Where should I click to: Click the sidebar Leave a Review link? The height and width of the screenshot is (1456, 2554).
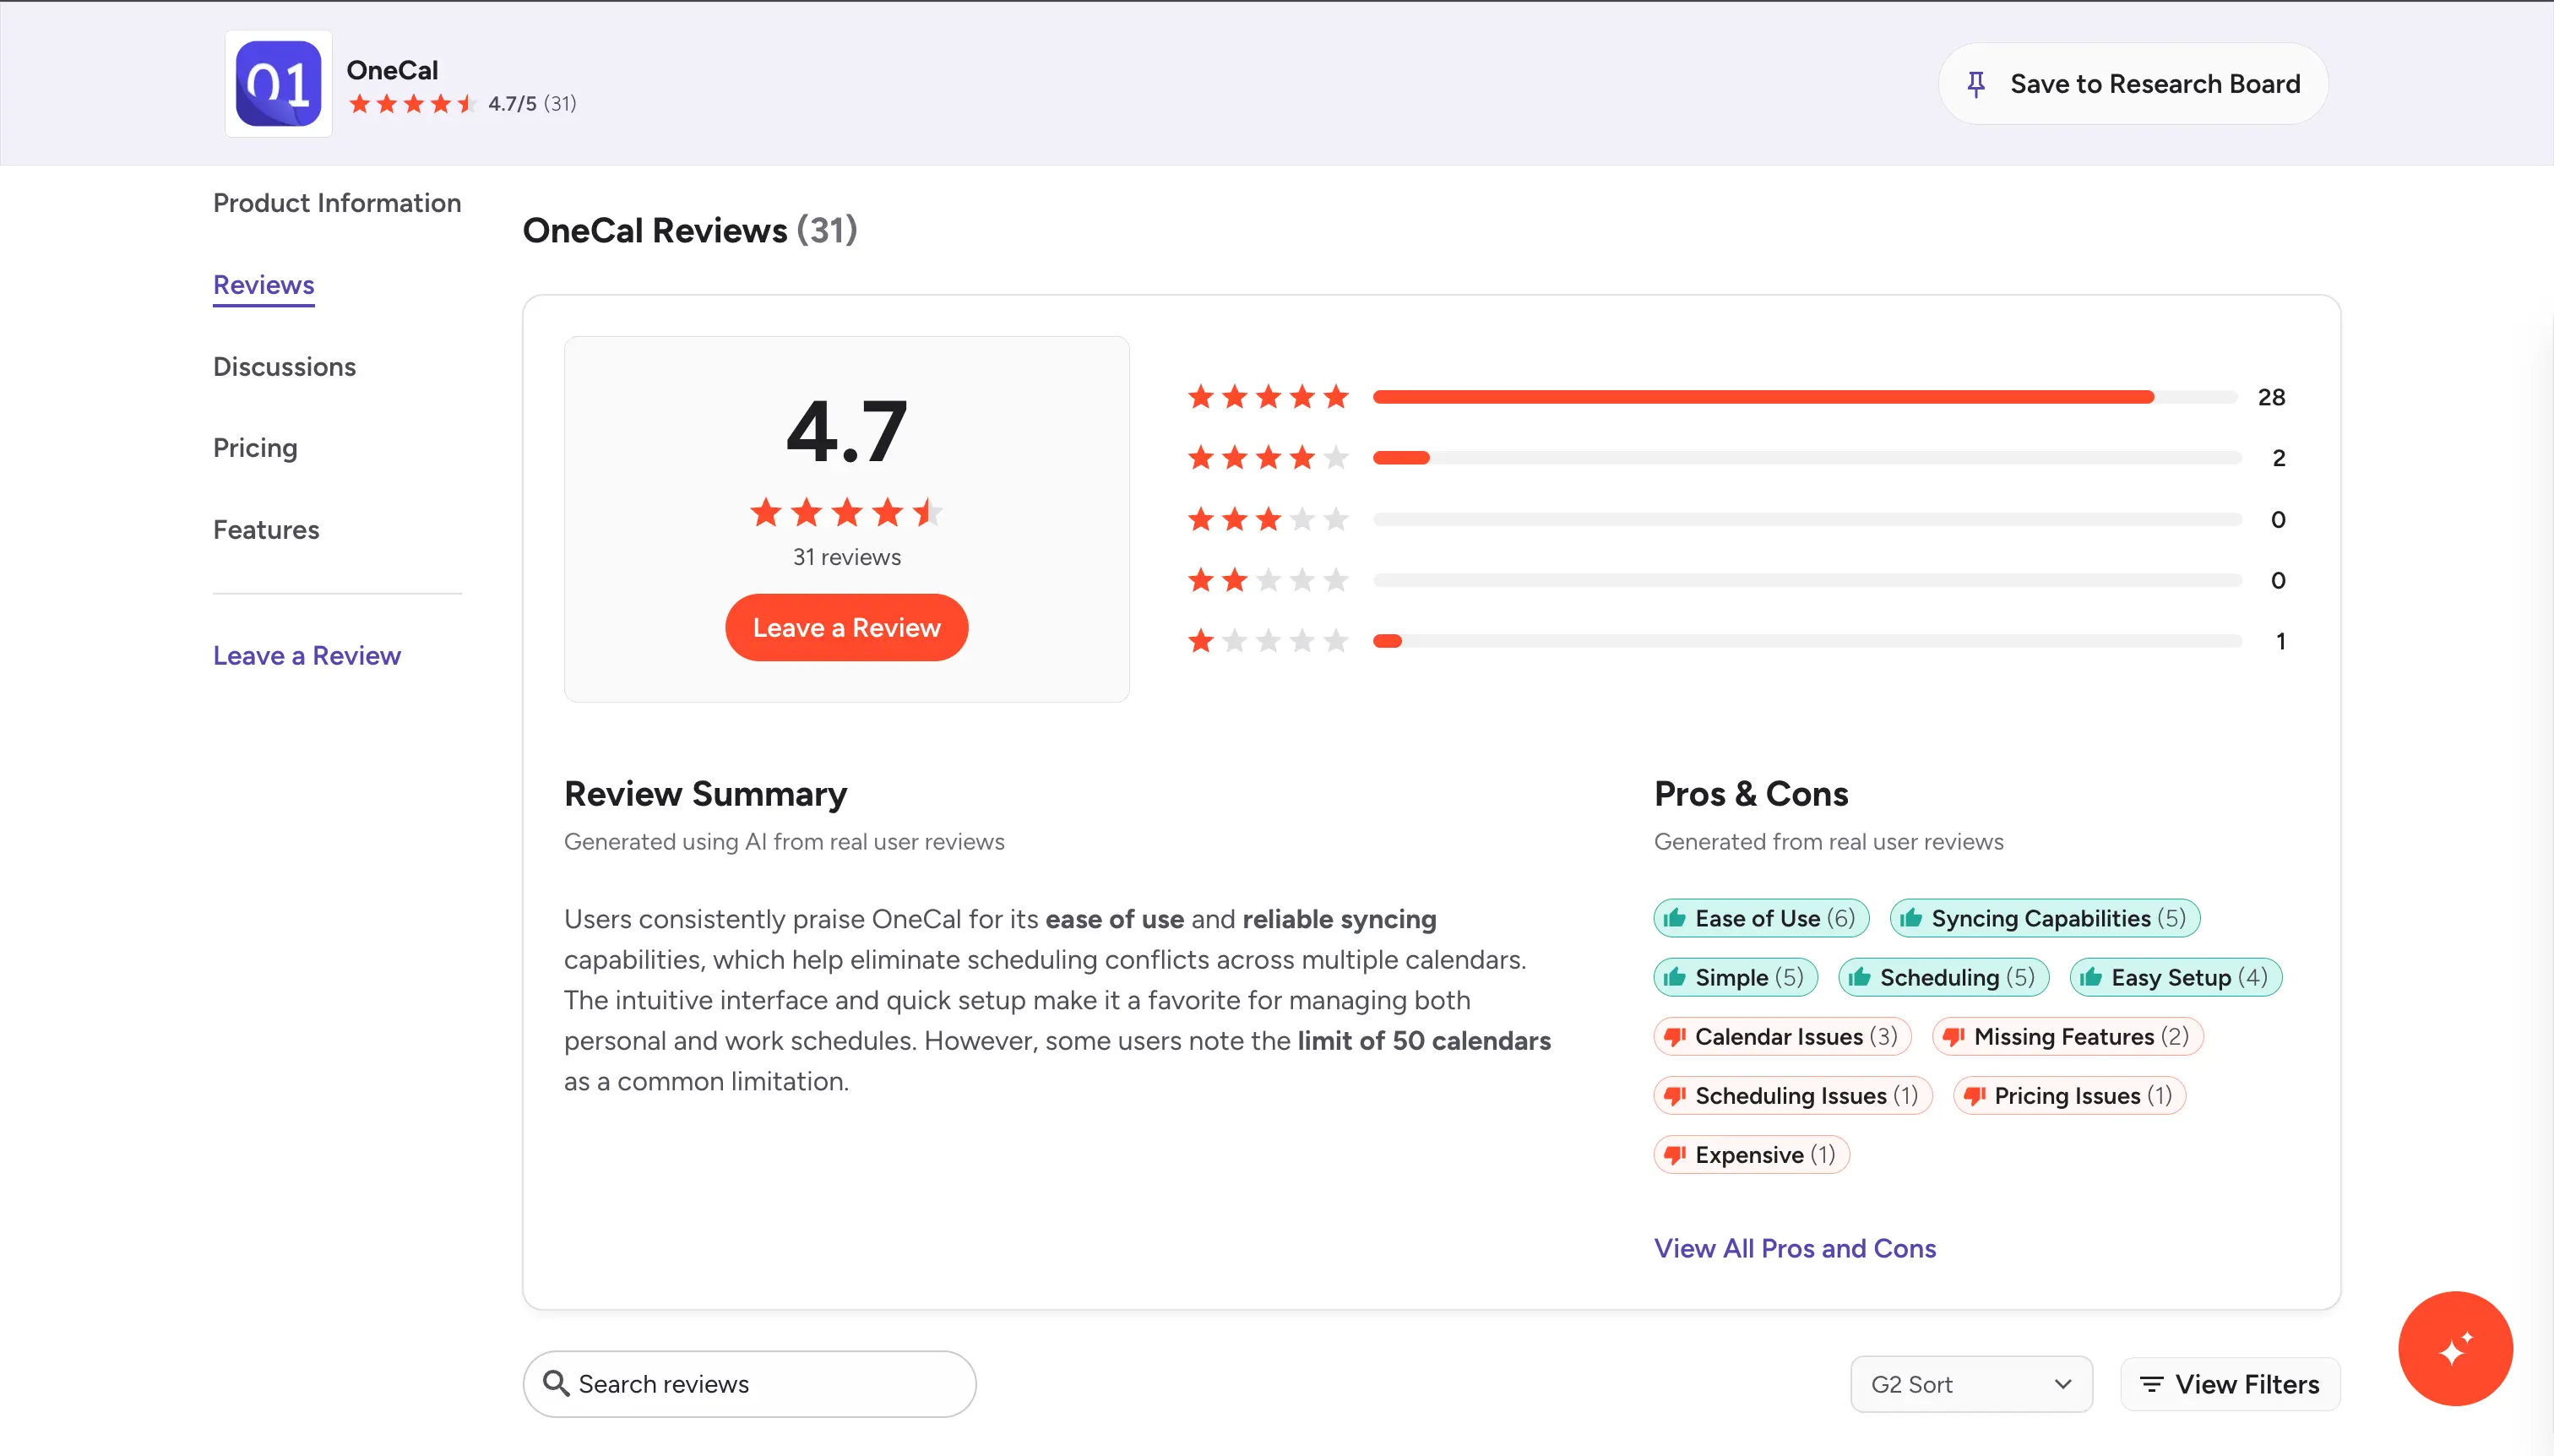tap(307, 656)
